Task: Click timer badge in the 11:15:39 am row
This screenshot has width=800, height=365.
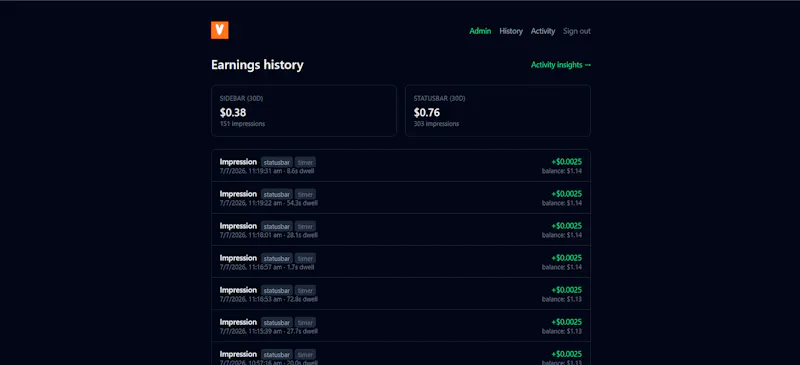Action: point(305,323)
